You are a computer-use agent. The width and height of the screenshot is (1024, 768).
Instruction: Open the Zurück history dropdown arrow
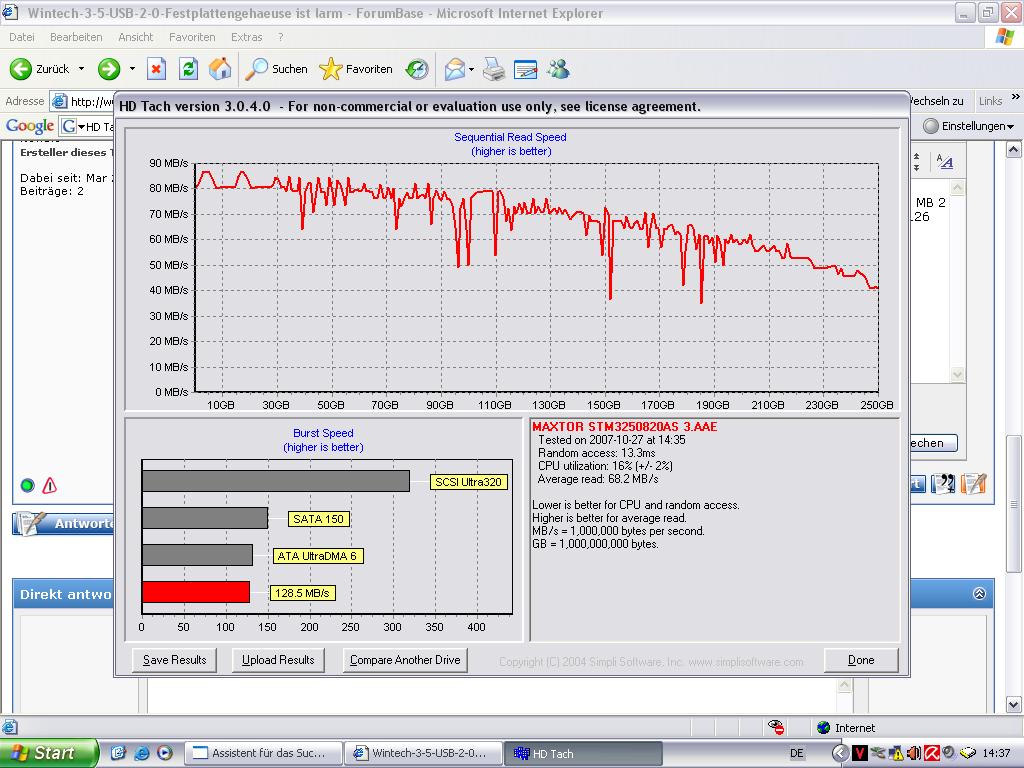coord(81,69)
